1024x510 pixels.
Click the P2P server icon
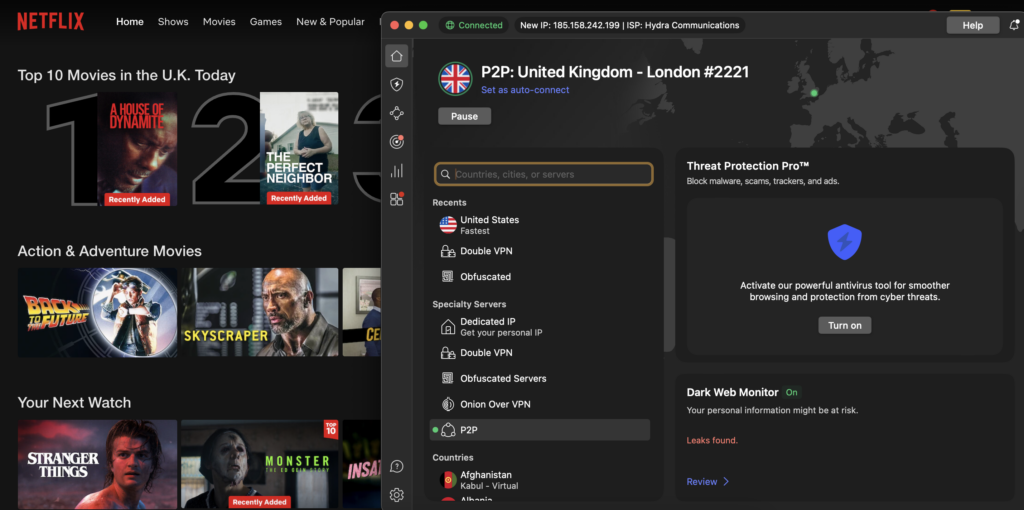click(x=448, y=430)
